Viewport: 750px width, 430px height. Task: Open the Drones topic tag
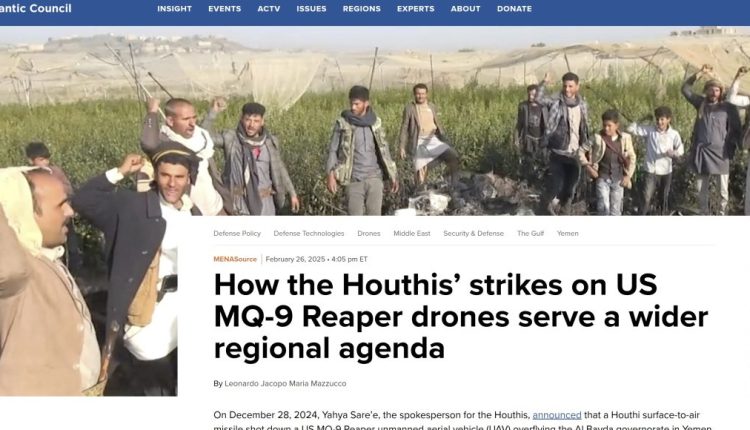pos(369,233)
